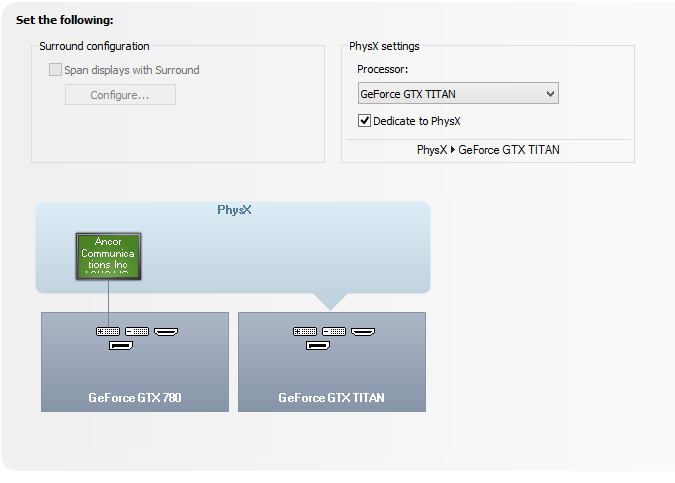Click DisplayPort connector on GeForce GTX TITAN
The image size is (675, 483).
pos(318,345)
